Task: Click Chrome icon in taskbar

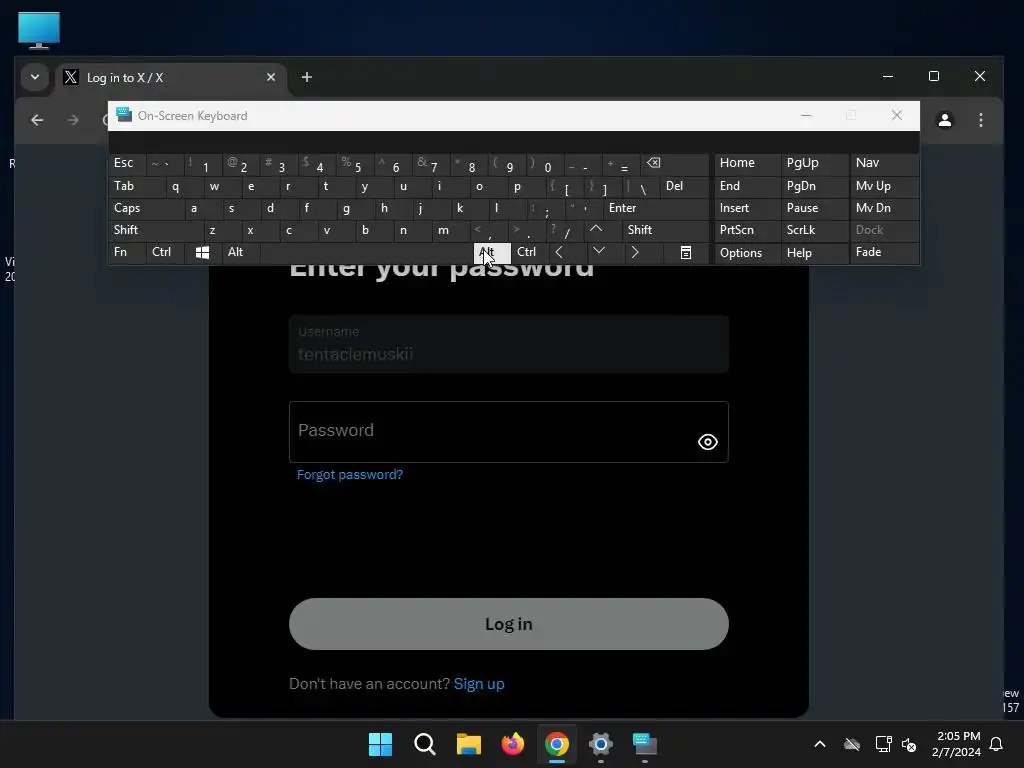Action: click(x=556, y=744)
